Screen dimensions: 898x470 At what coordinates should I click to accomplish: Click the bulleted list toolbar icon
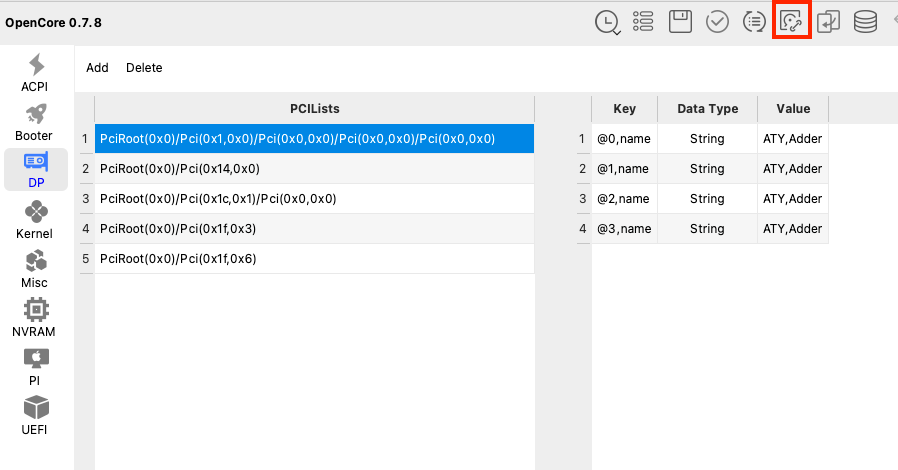click(x=643, y=22)
